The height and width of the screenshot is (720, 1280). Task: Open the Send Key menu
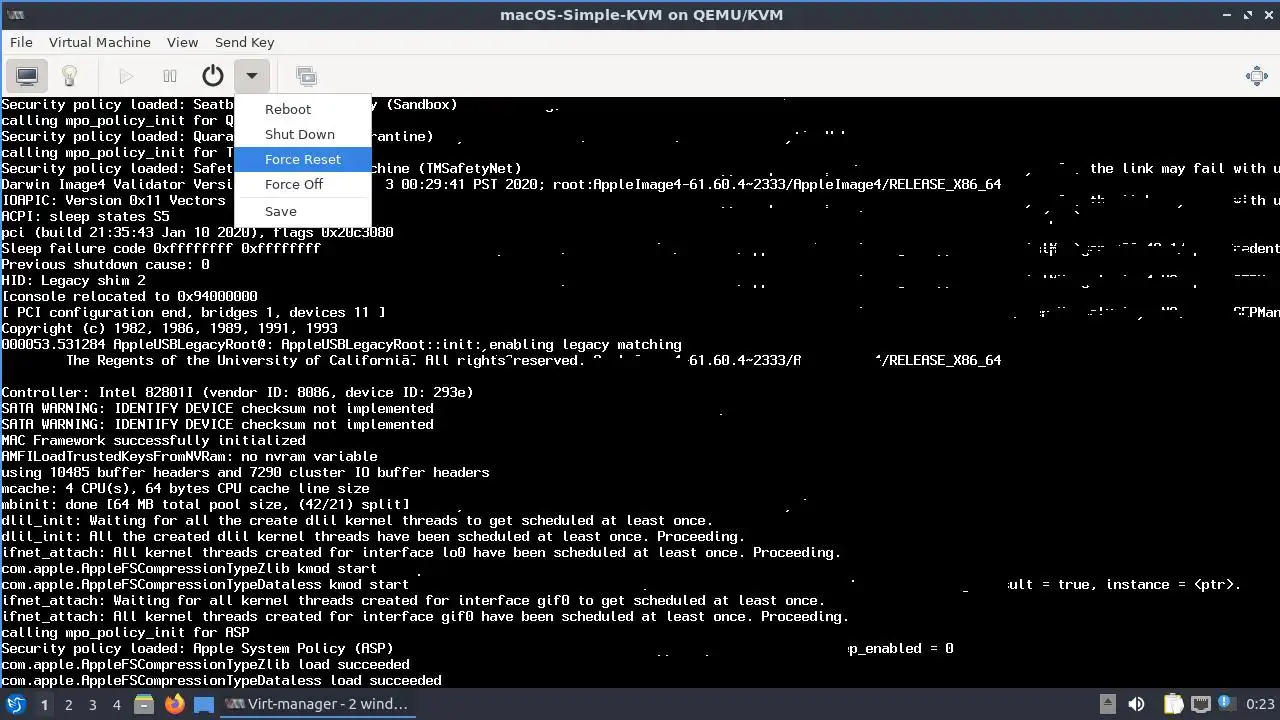coord(244,42)
